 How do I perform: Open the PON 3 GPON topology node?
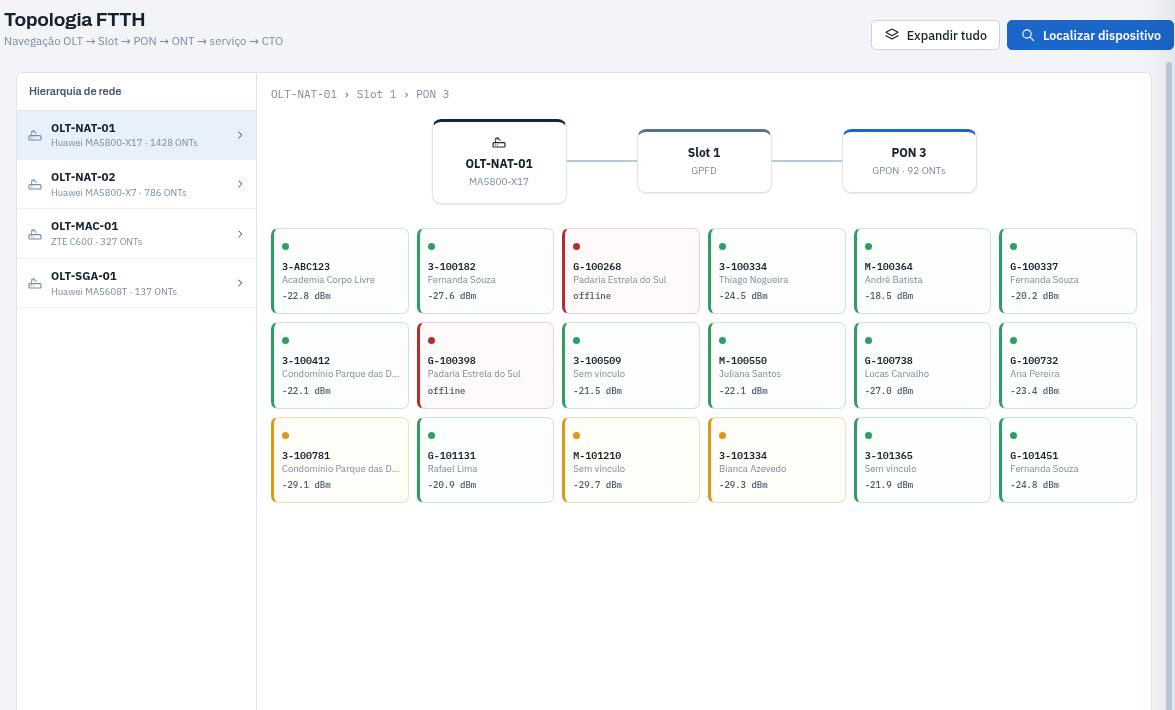tap(909, 161)
